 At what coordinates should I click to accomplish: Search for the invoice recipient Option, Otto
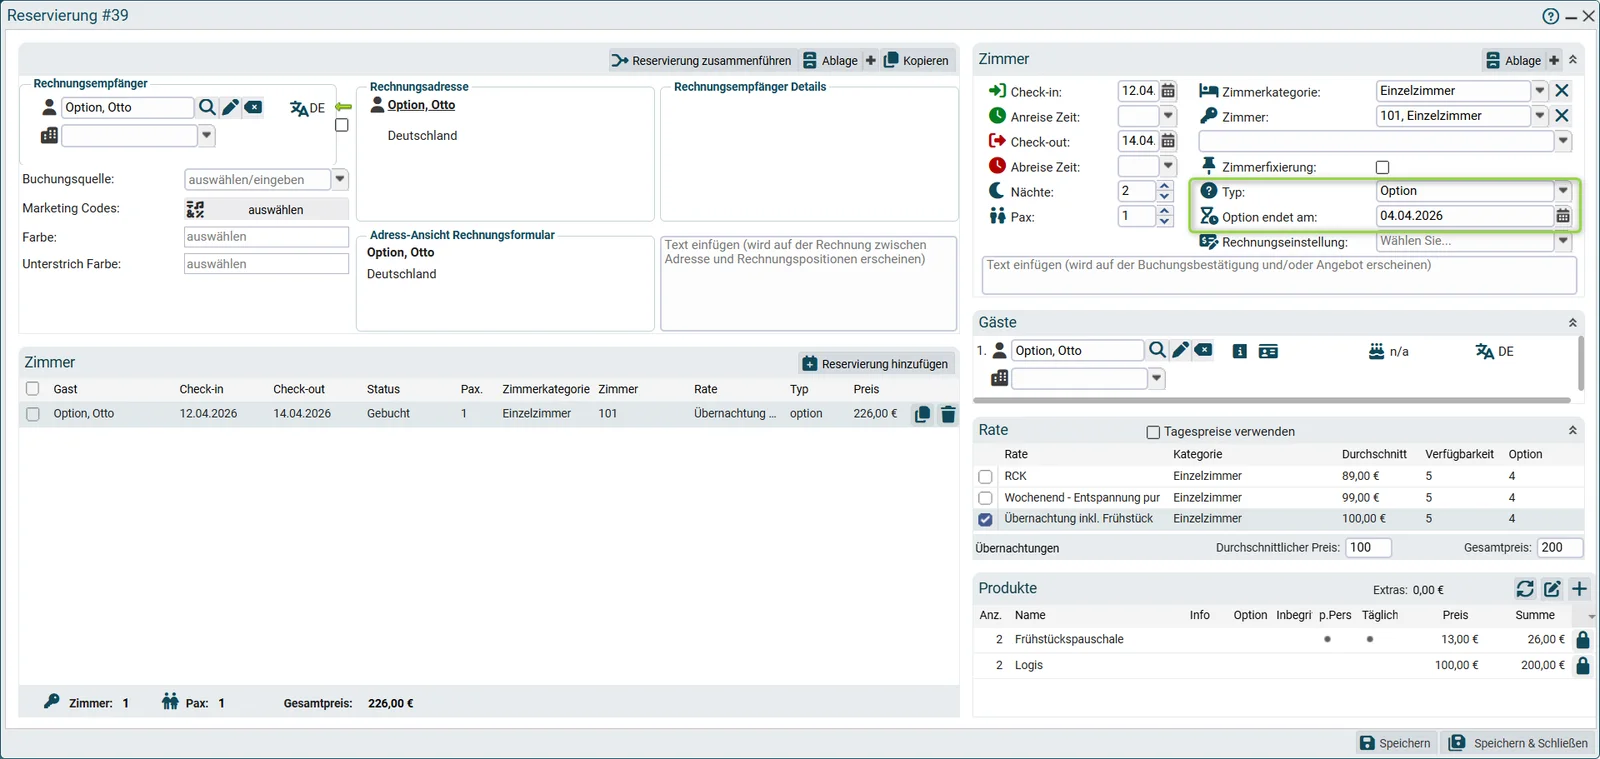(207, 107)
